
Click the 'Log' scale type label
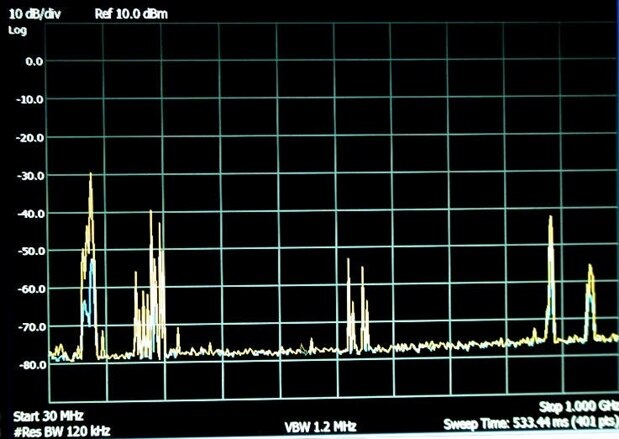tap(17, 30)
